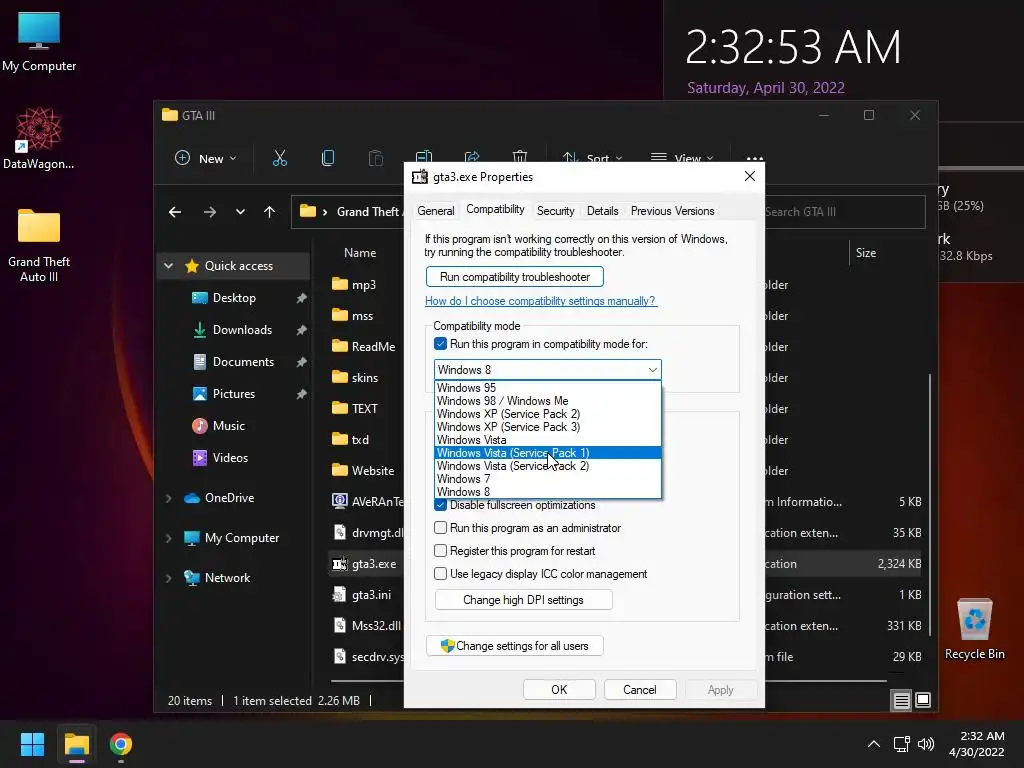
Task: Open the Windows Start button
Action: [x=32, y=744]
